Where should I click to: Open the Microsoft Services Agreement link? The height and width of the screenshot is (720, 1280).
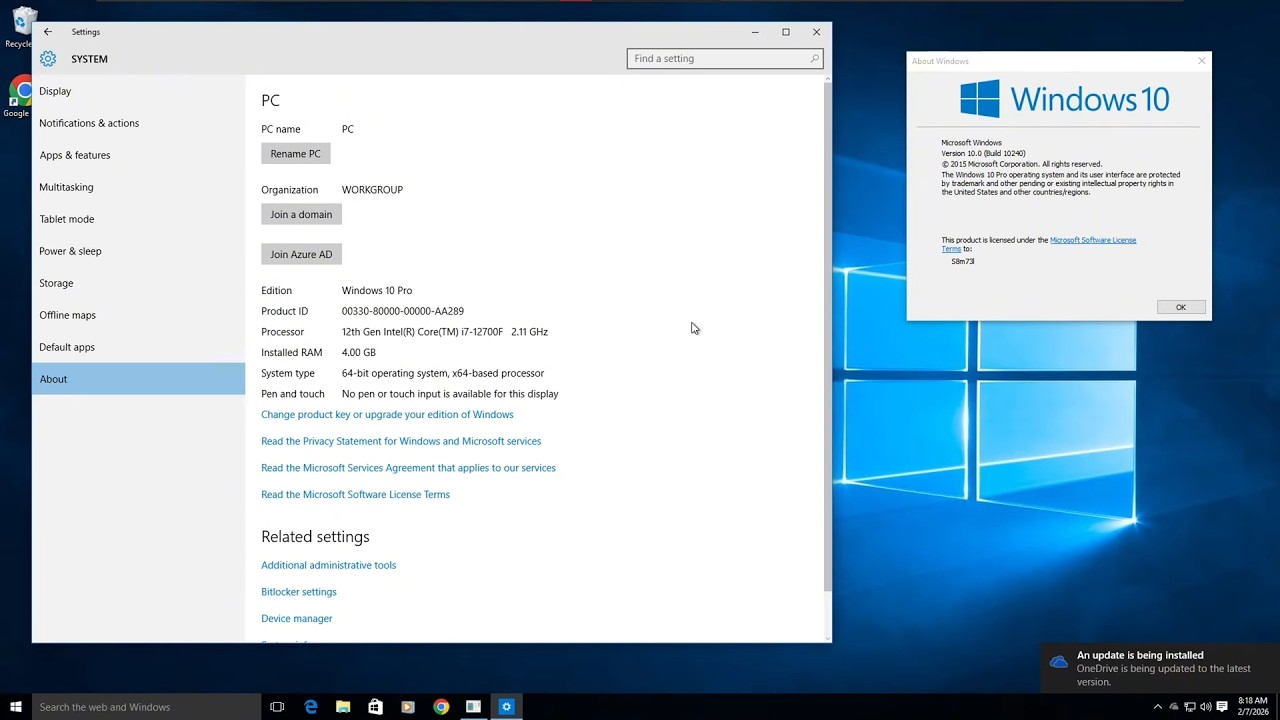tap(408, 468)
